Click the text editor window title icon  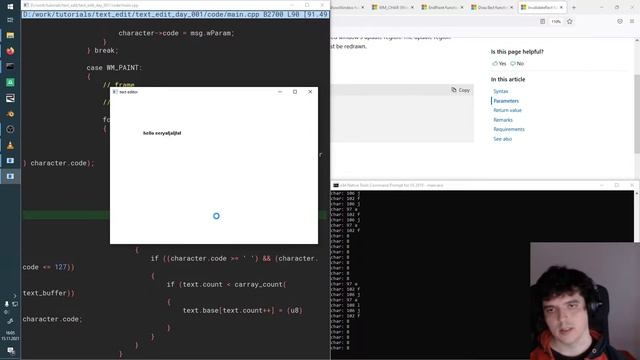pyautogui.click(x=115, y=92)
